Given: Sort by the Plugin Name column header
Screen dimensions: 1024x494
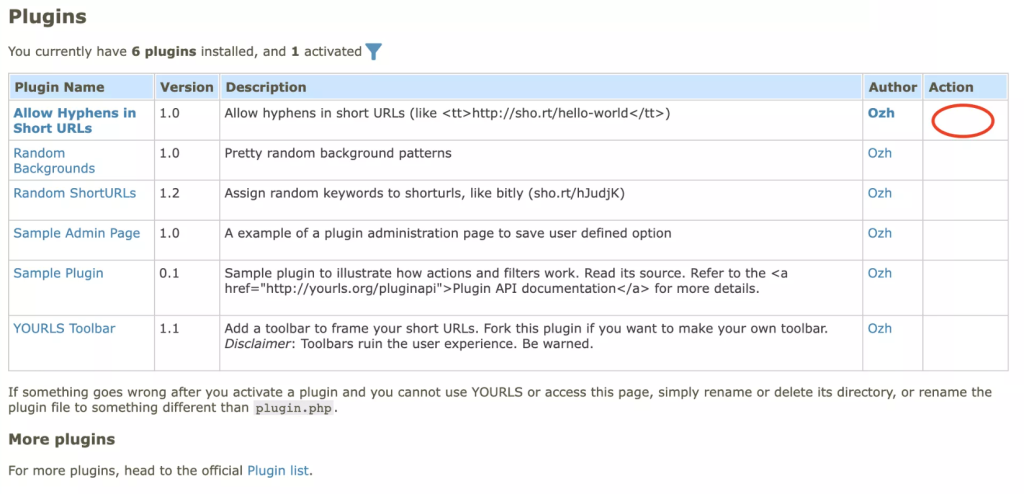Looking at the screenshot, I should click(59, 87).
